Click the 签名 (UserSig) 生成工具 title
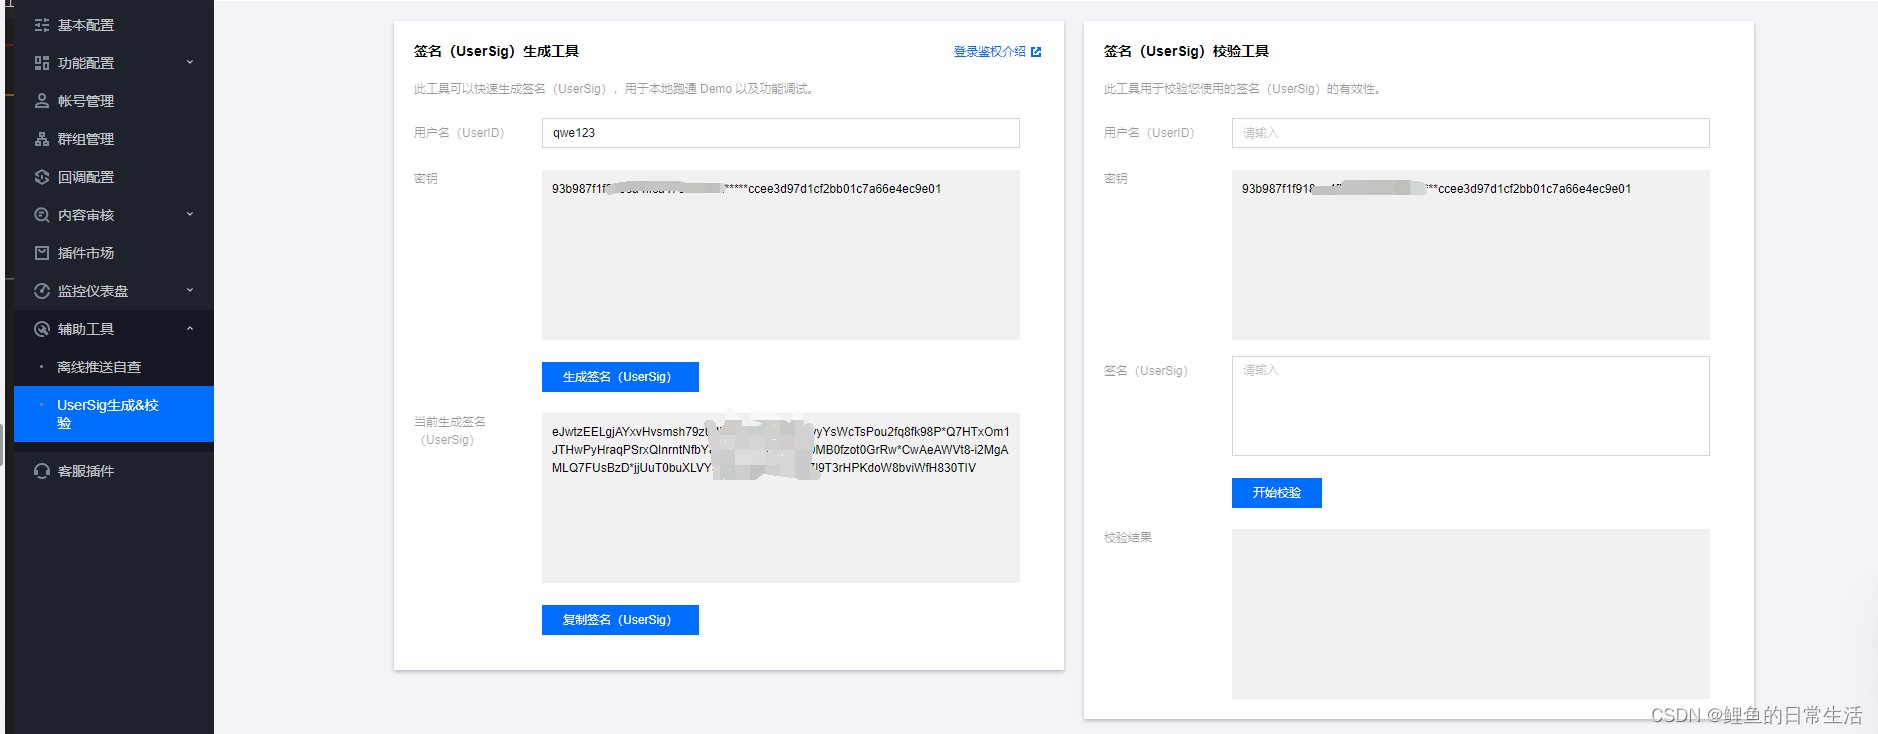Image resolution: width=1878 pixels, height=734 pixels. coord(496,51)
